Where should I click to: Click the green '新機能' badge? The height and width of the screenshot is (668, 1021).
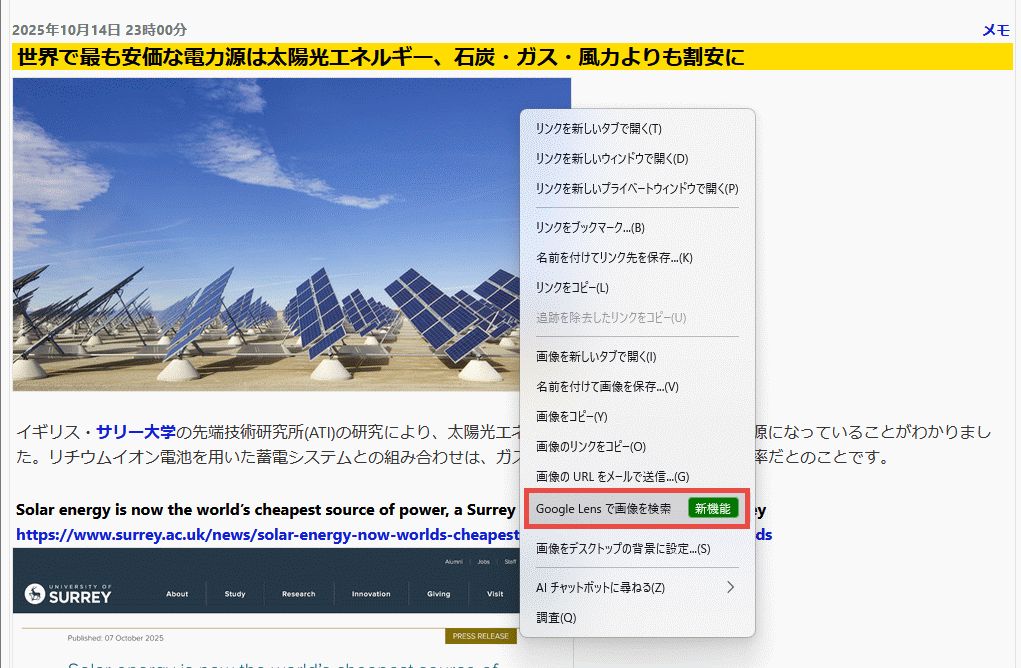point(713,509)
